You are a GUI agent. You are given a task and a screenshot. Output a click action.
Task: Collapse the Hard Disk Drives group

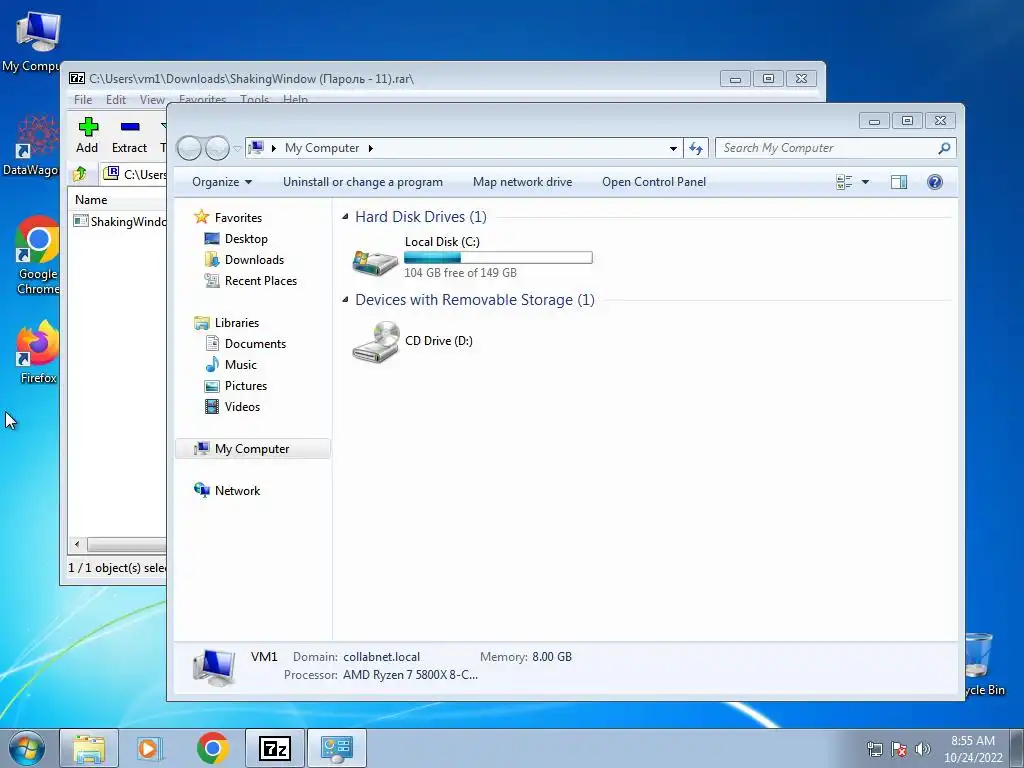pos(345,217)
